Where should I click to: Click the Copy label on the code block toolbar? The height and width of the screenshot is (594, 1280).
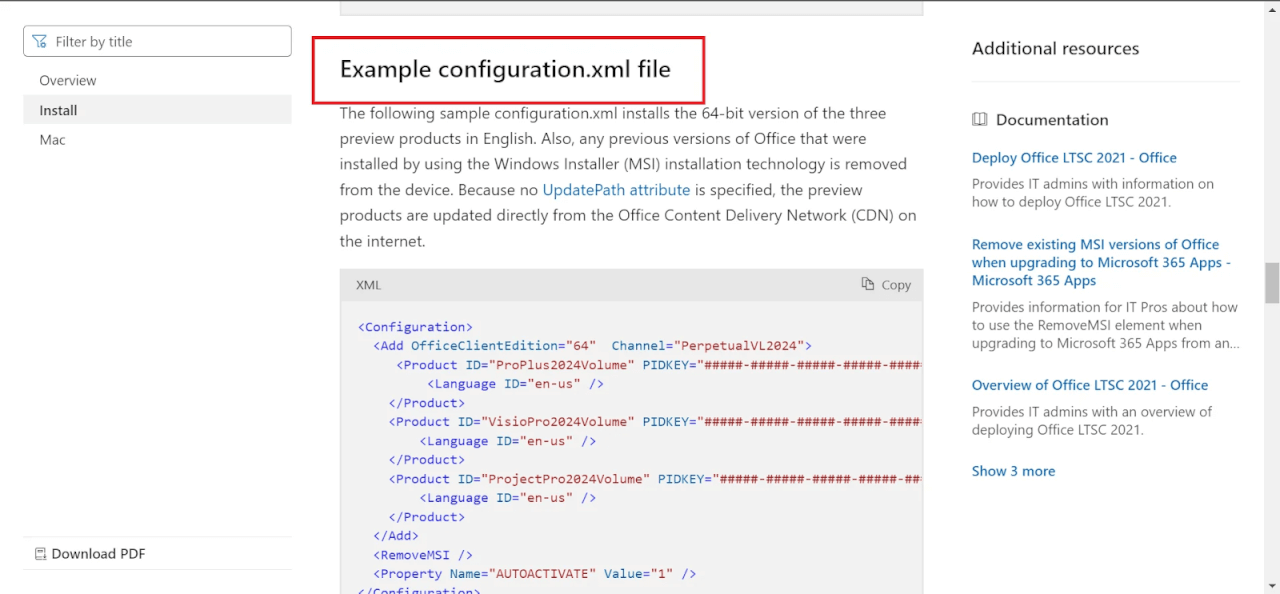click(896, 284)
